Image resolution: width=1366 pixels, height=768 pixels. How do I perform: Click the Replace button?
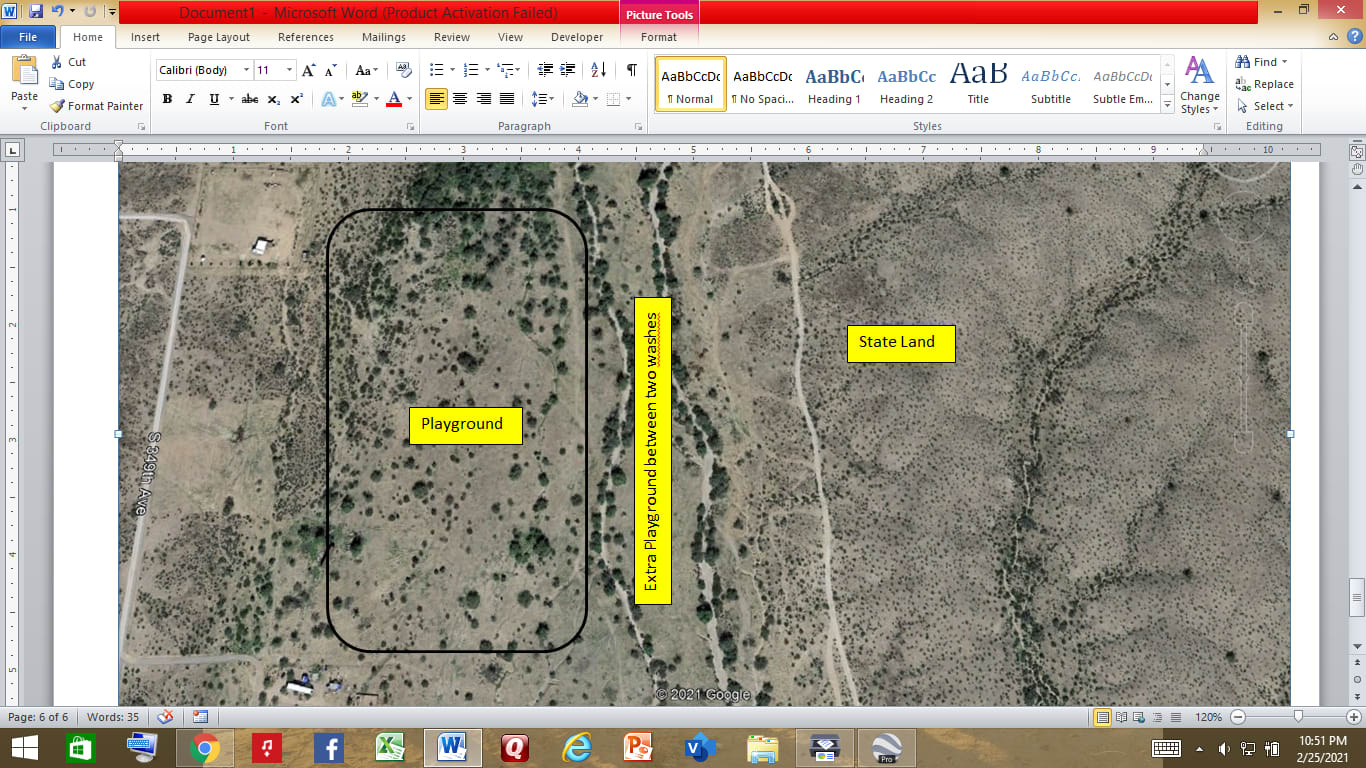1264,84
